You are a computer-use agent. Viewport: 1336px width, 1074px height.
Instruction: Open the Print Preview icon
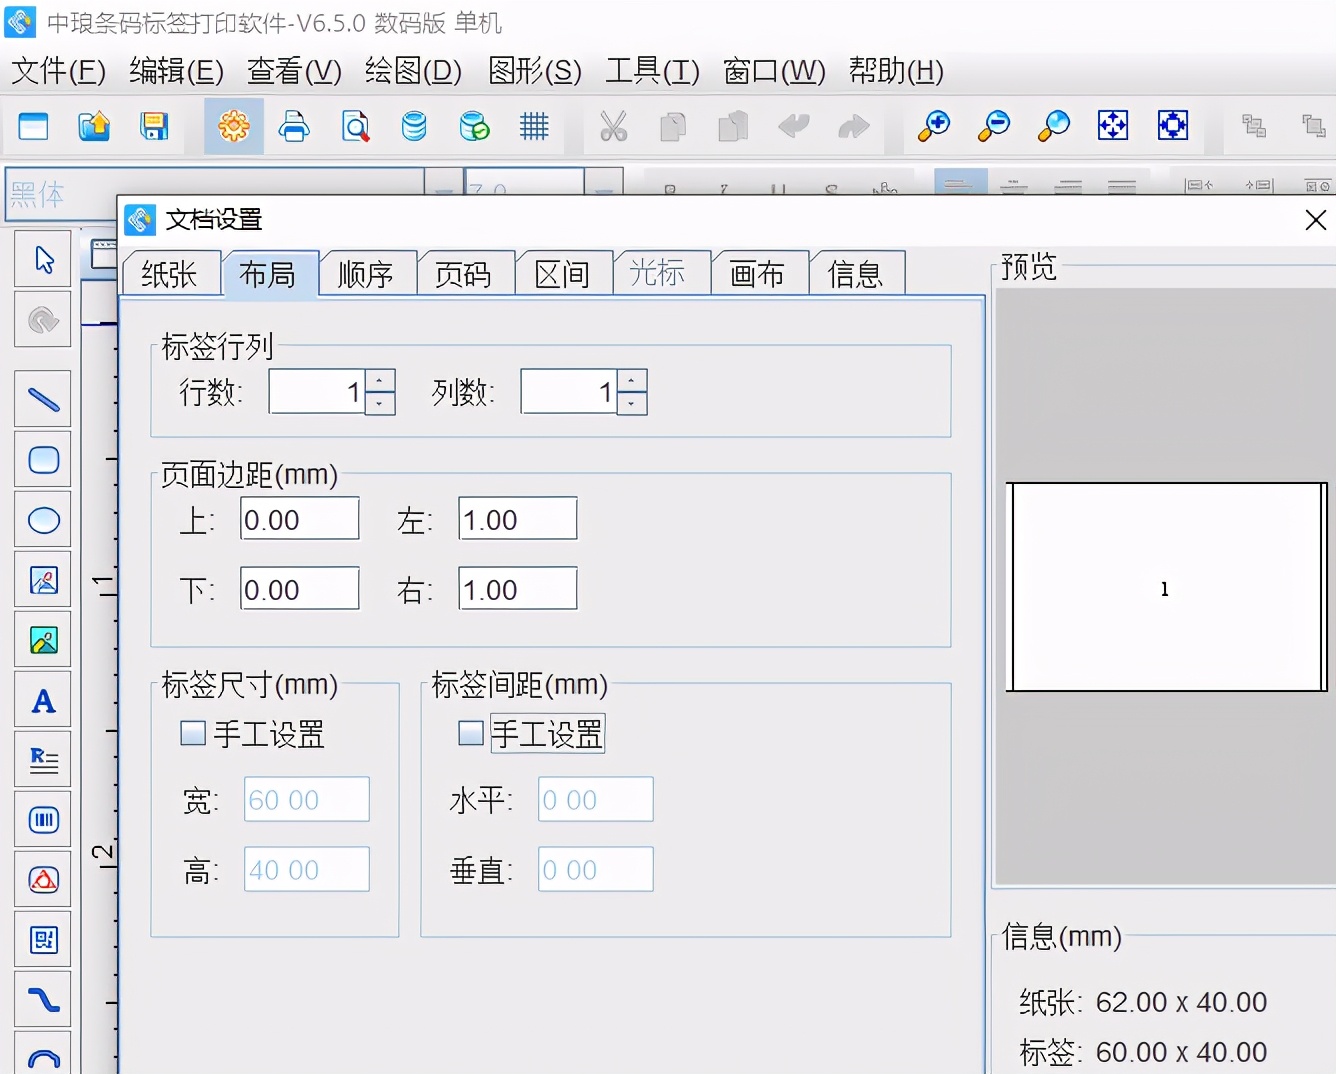(x=355, y=126)
